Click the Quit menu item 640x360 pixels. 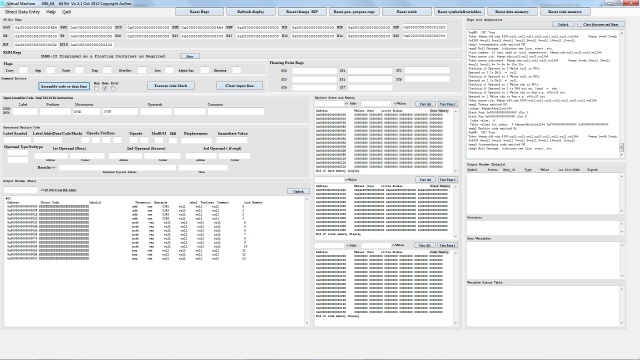point(67,12)
